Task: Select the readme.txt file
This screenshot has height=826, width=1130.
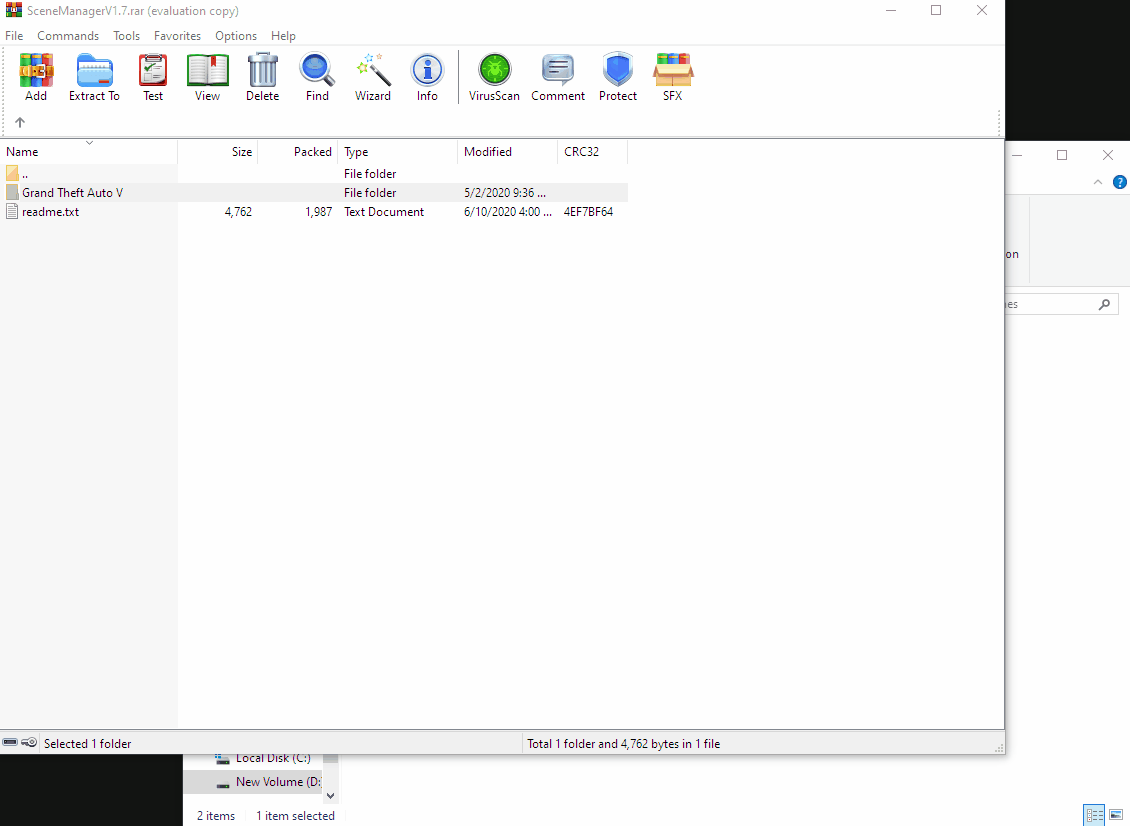Action: click(x=50, y=212)
